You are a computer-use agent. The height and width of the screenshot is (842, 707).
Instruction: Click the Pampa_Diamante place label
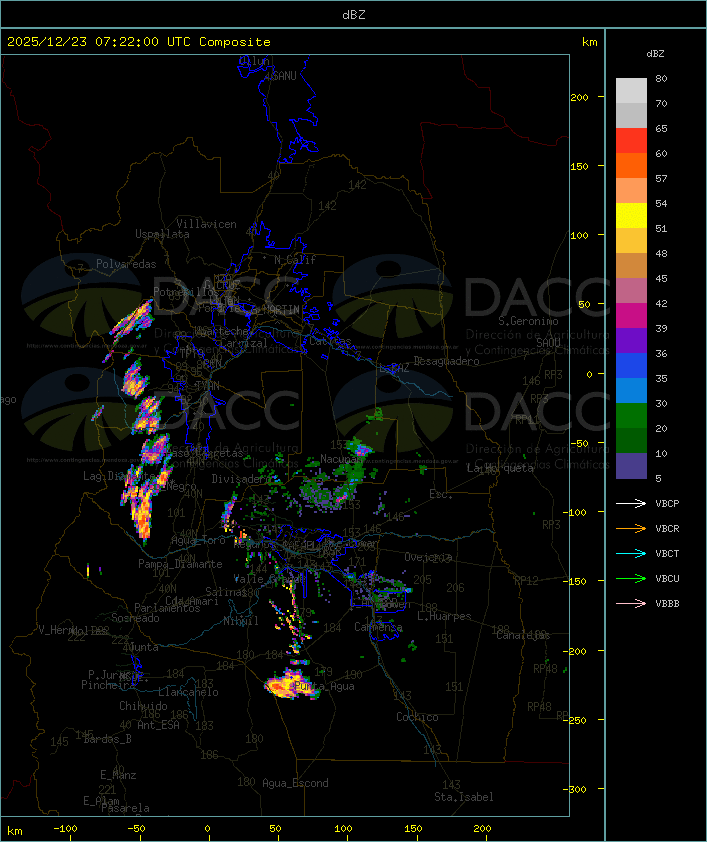[180, 564]
